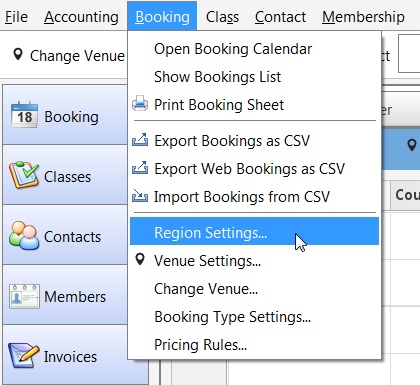Click the Classes checklist icon
The height and width of the screenshot is (385, 420).
24,175
